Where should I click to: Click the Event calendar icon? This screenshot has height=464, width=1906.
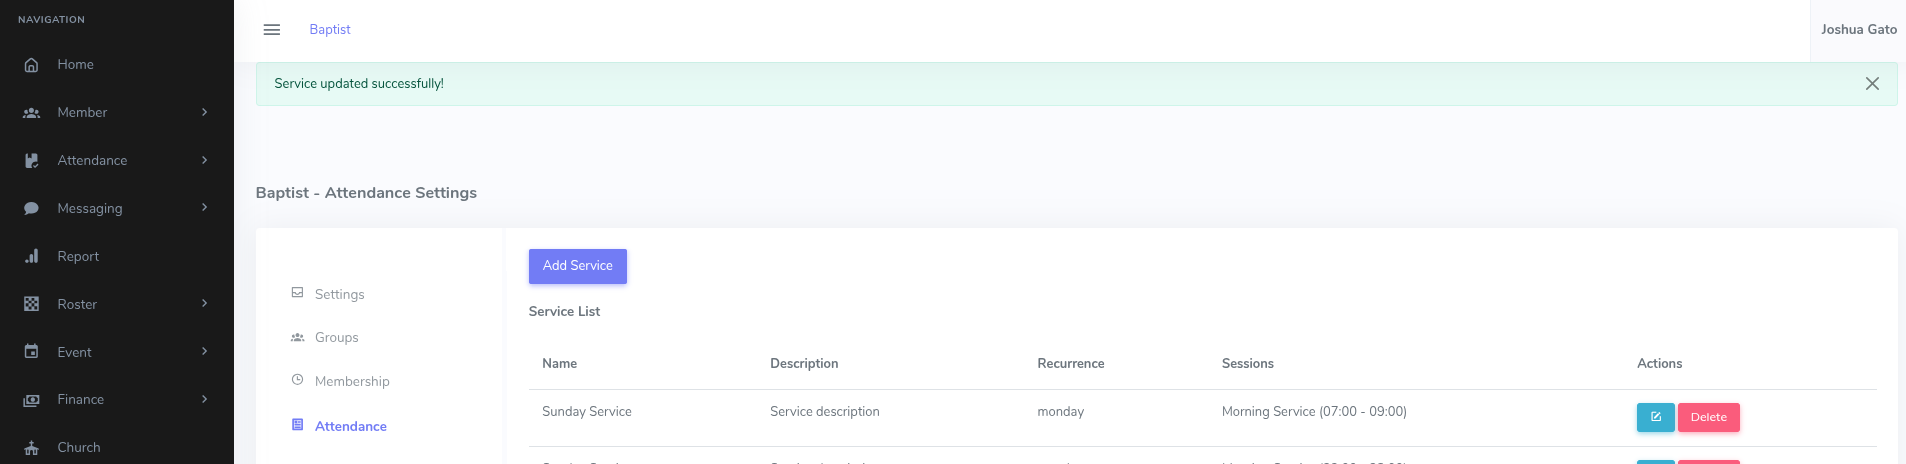pyautogui.click(x=32, y=352)
